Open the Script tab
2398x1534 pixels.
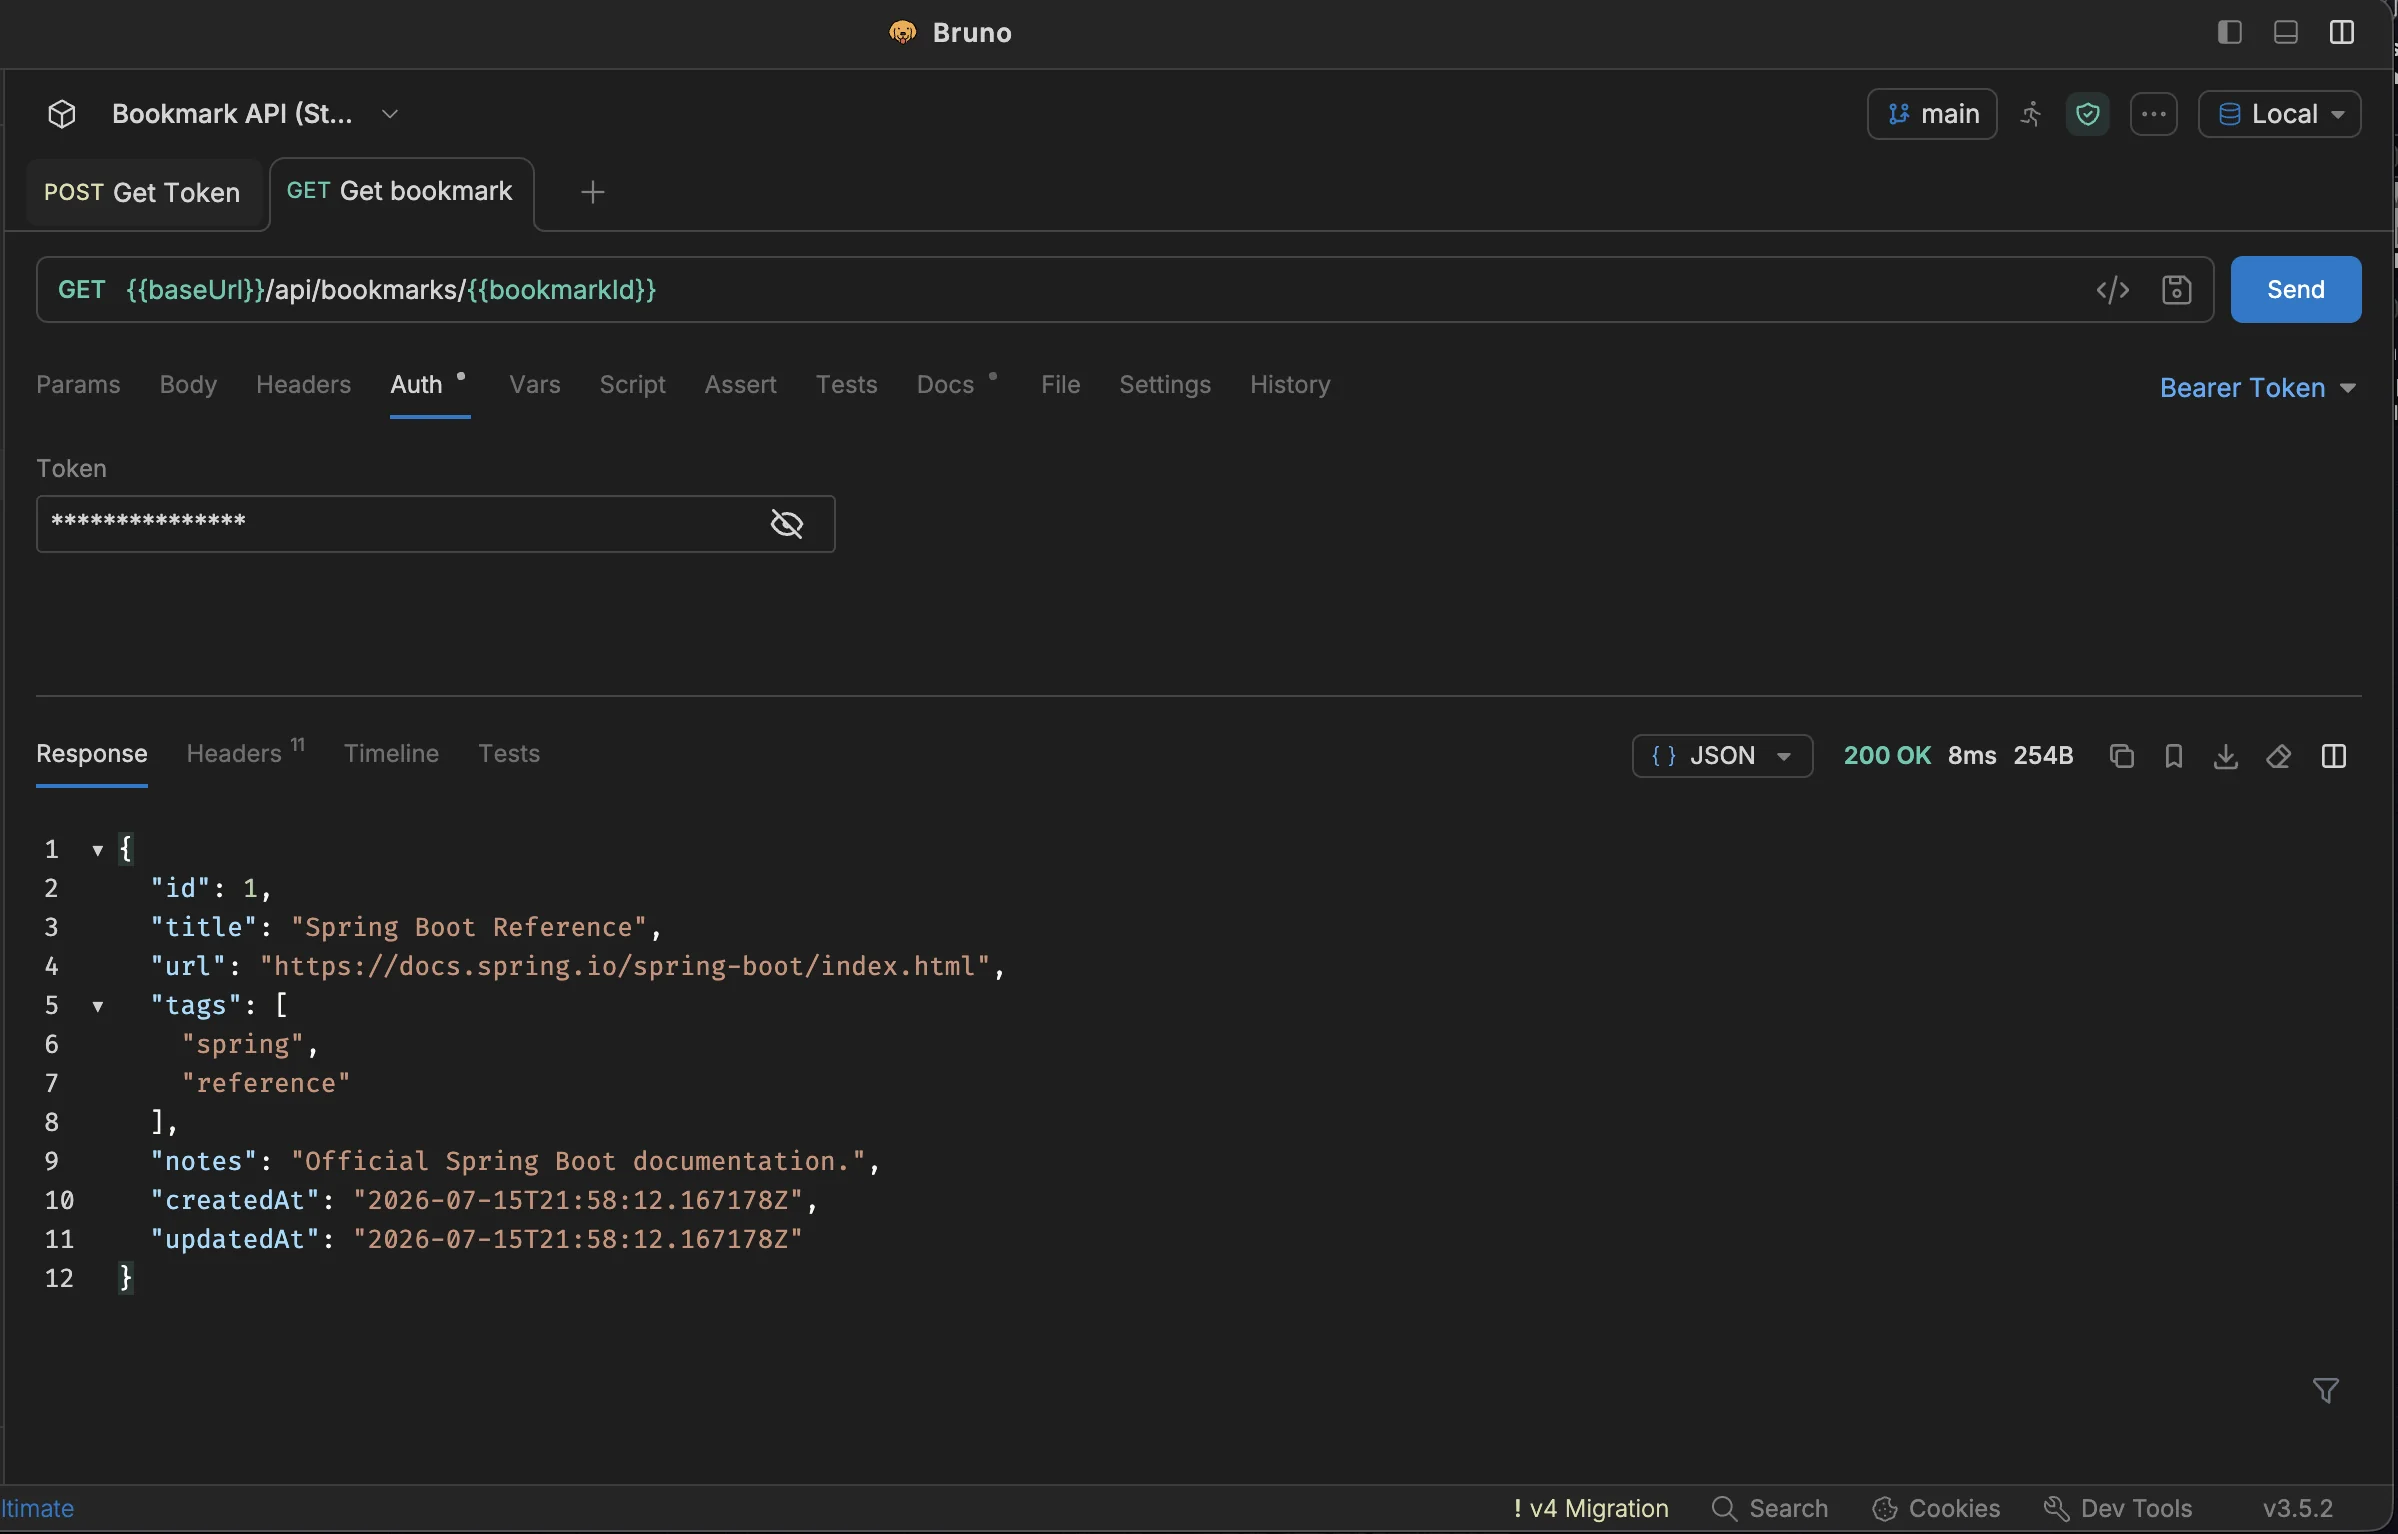pos(632,385)
